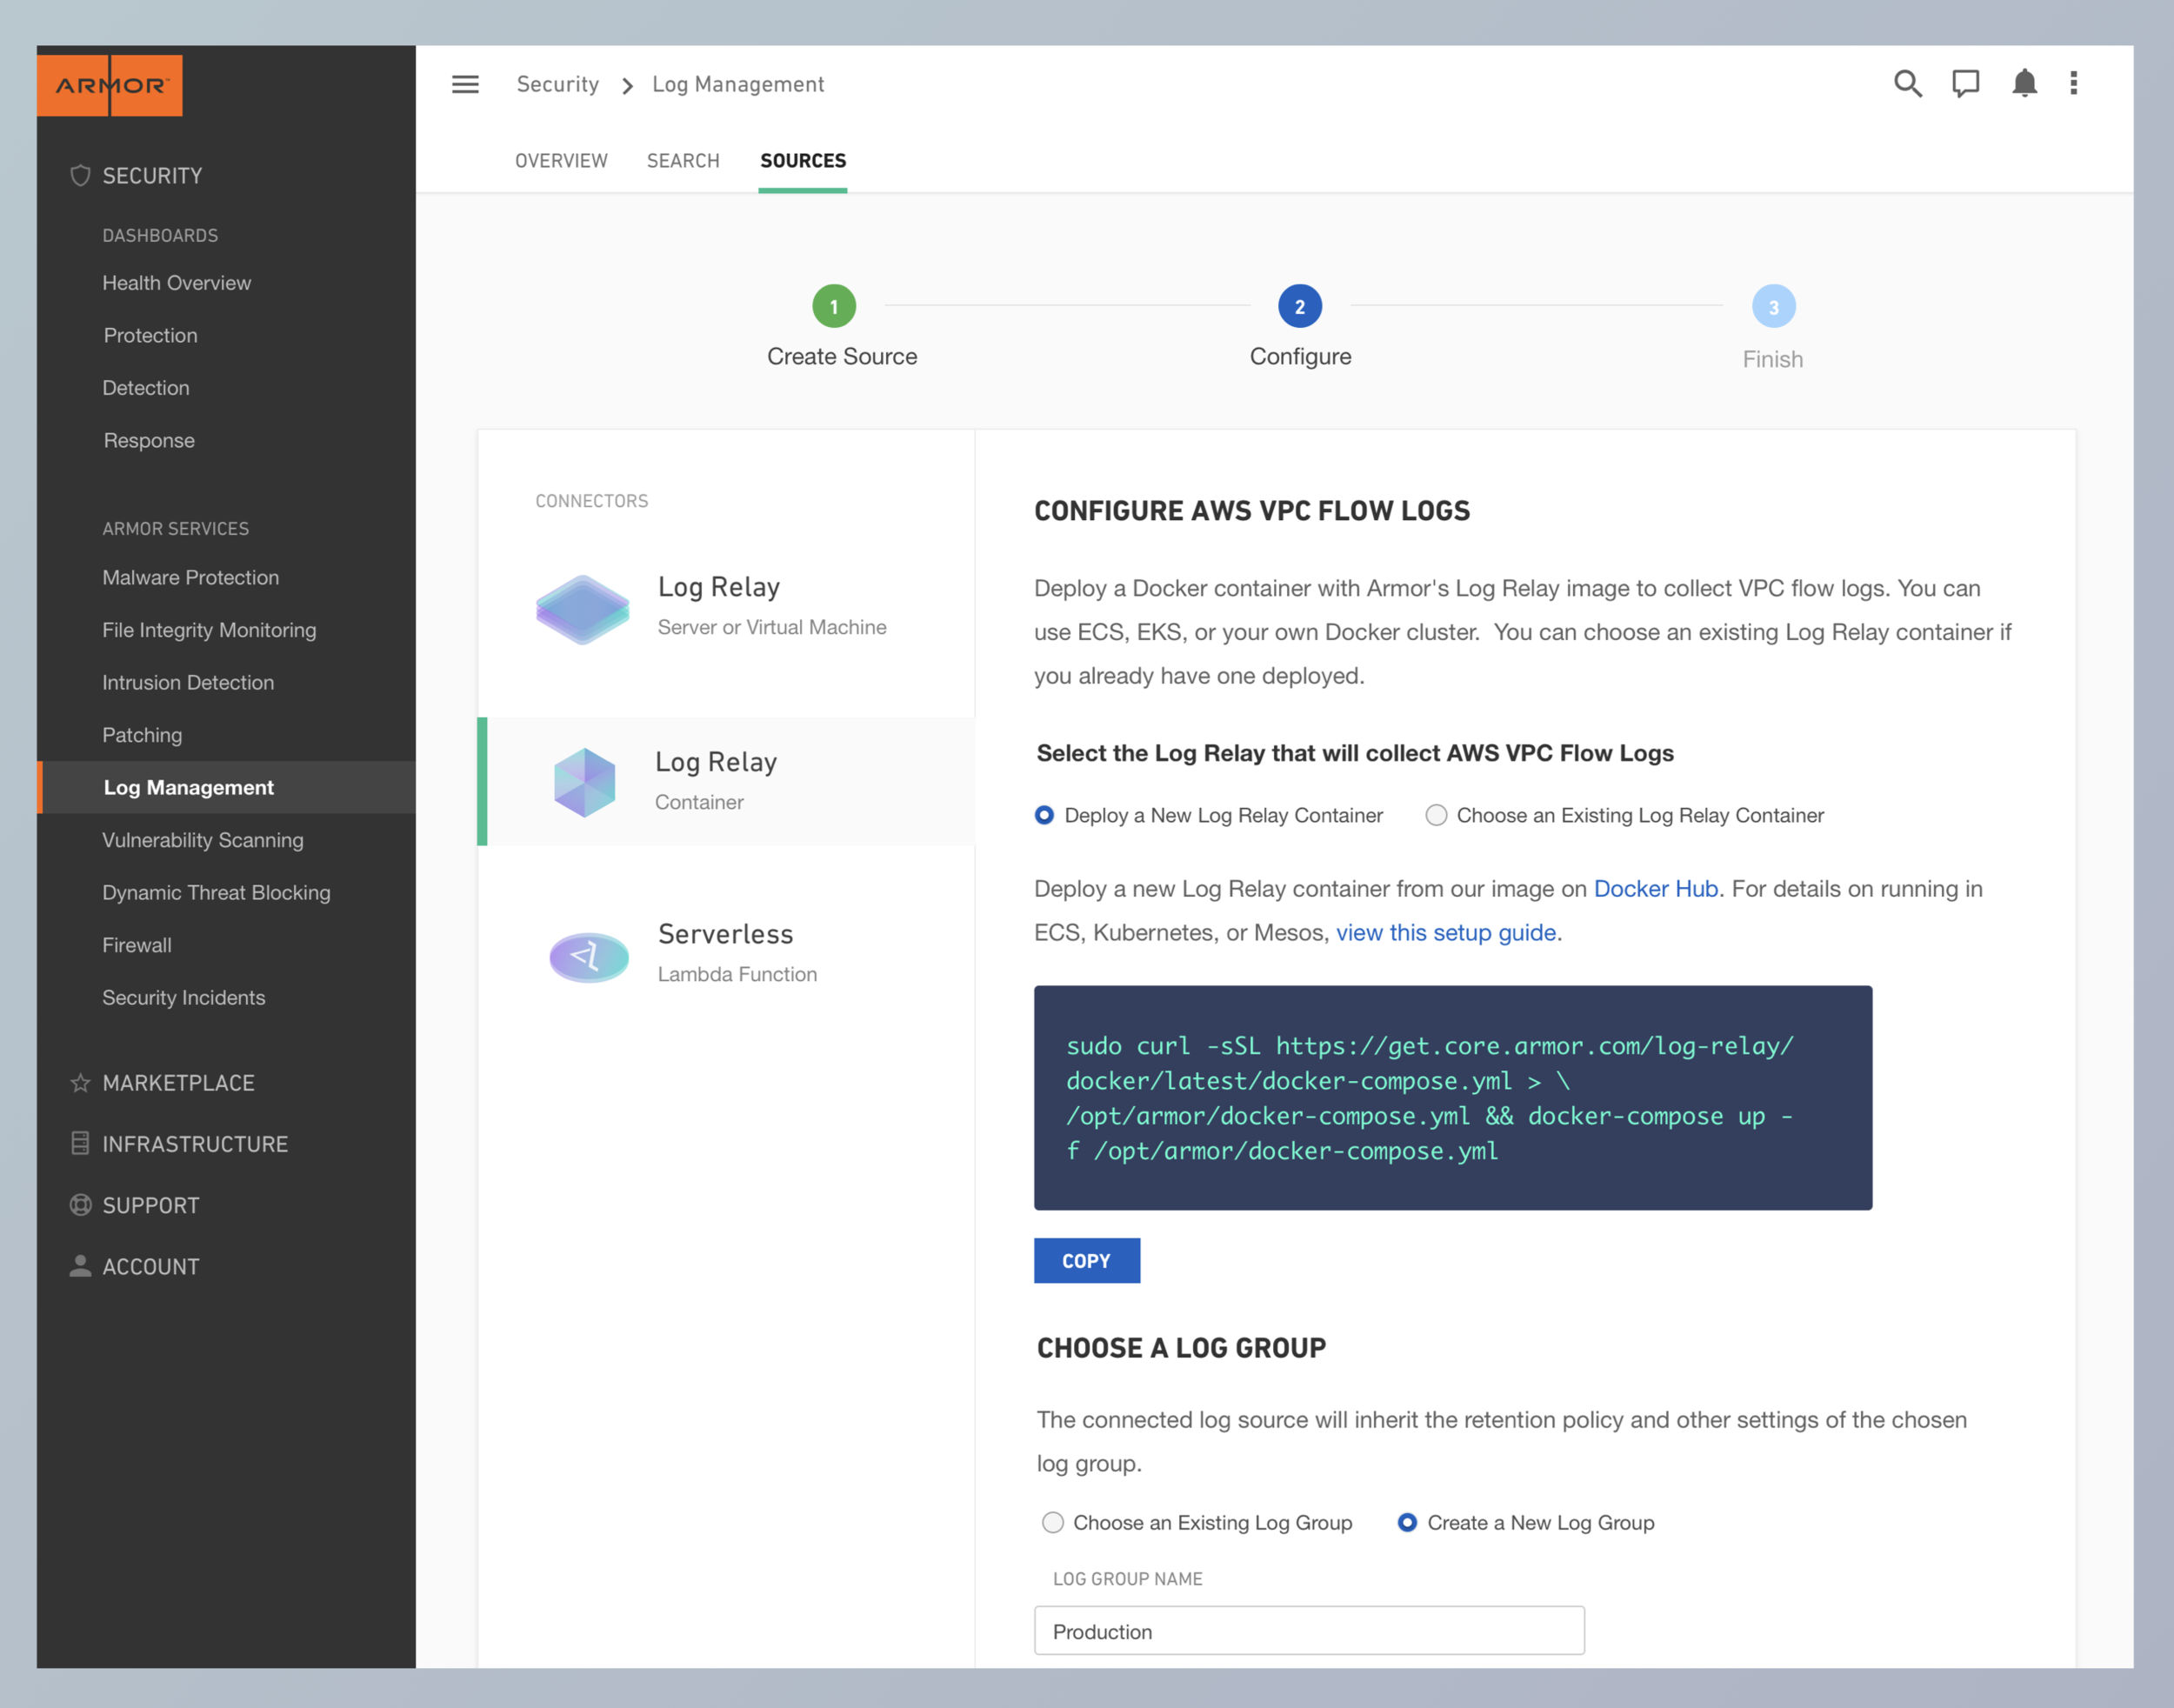Select the Serverless Lambda Function connector icon
Screen dimensions: 2174x1708
click(x=588, y=956)
